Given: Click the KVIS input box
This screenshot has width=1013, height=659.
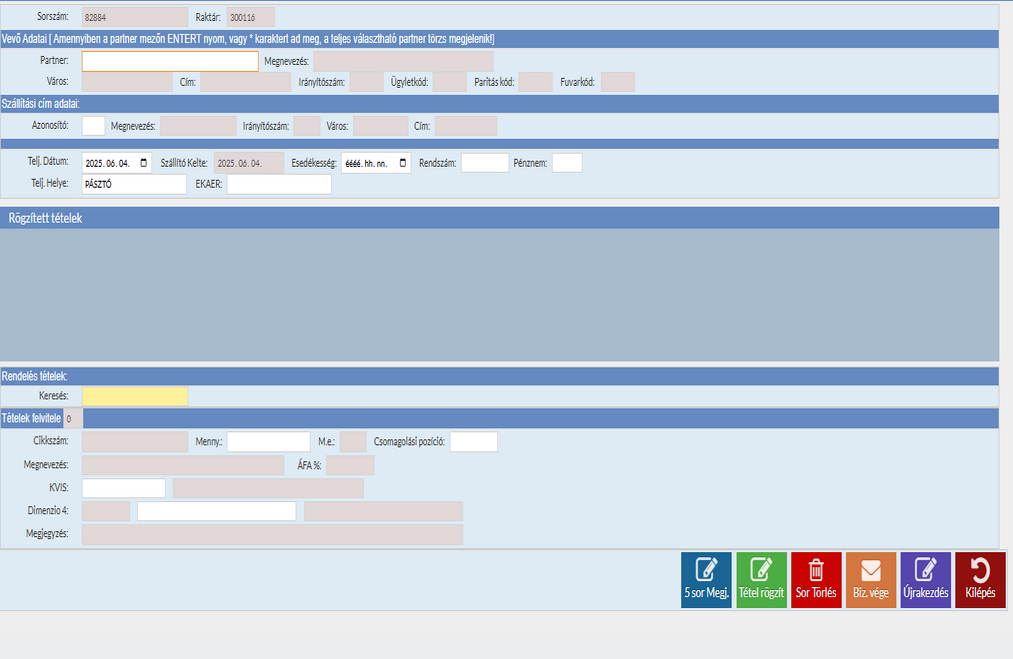Looking at the screenshot, I should tap(123, 488).
